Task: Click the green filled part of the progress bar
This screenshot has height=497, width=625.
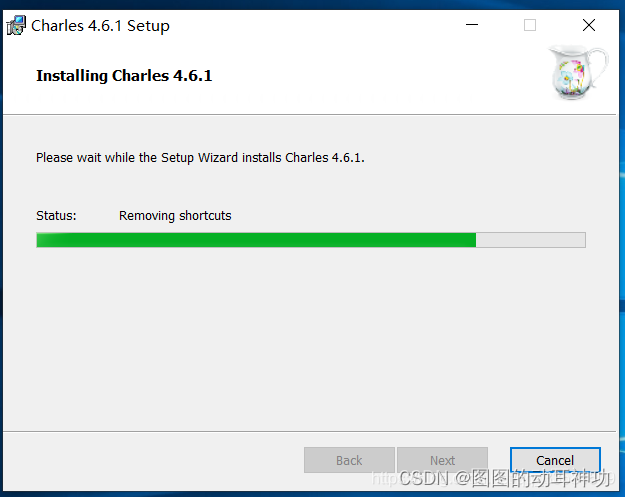Action: click(x=256, y=240)
